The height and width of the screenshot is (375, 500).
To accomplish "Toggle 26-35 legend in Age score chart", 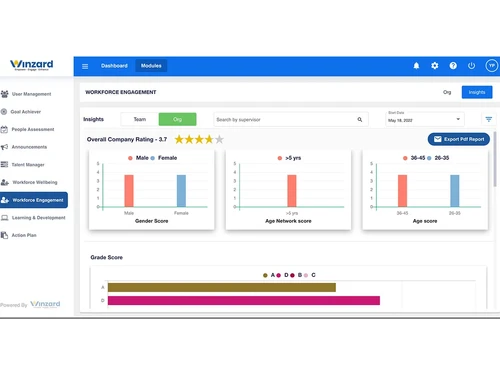I will 438,158.
